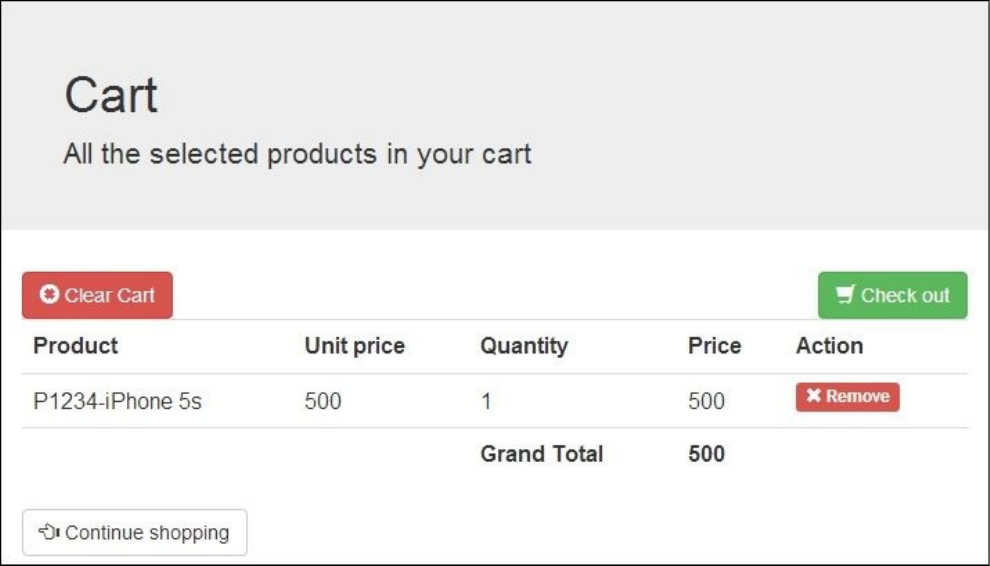Click the Unit price column header
Viewport: 990px width, 566px height.
354,346
